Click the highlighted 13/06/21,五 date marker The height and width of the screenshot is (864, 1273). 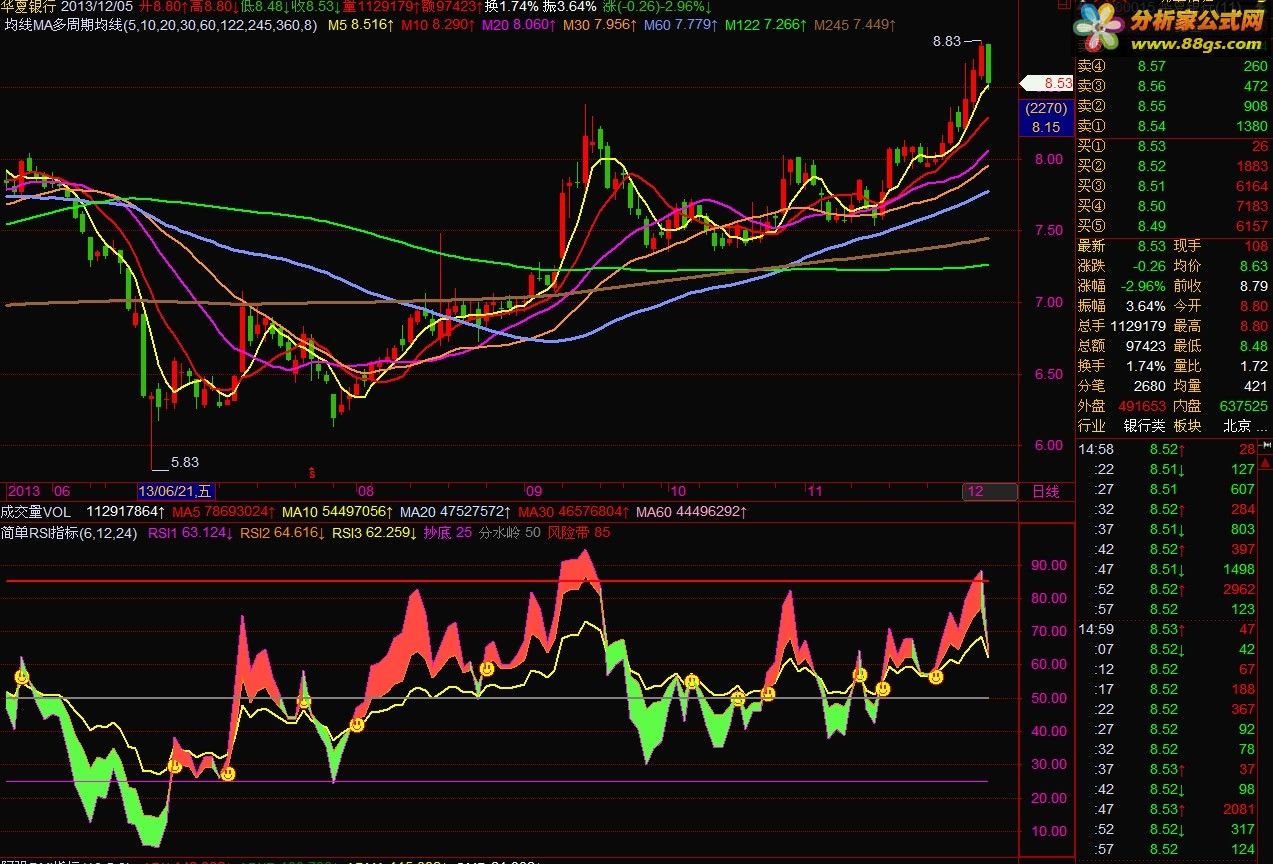[176, 491]
